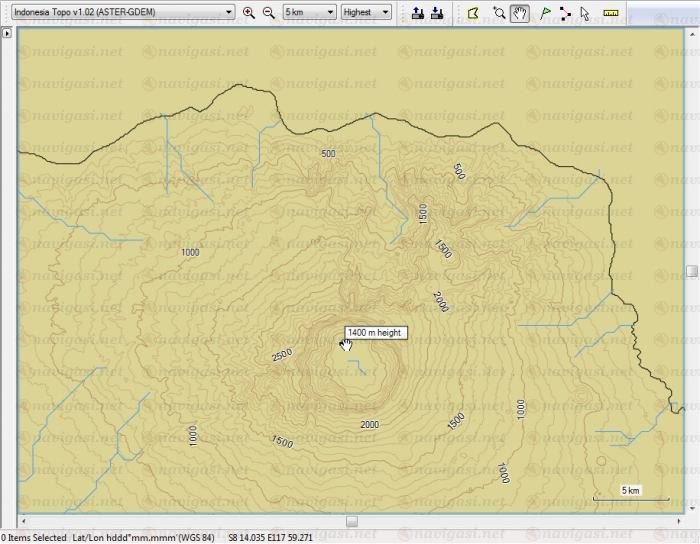Click the 2500 contour label on map
700x544 pixels.
coord(281,355)
